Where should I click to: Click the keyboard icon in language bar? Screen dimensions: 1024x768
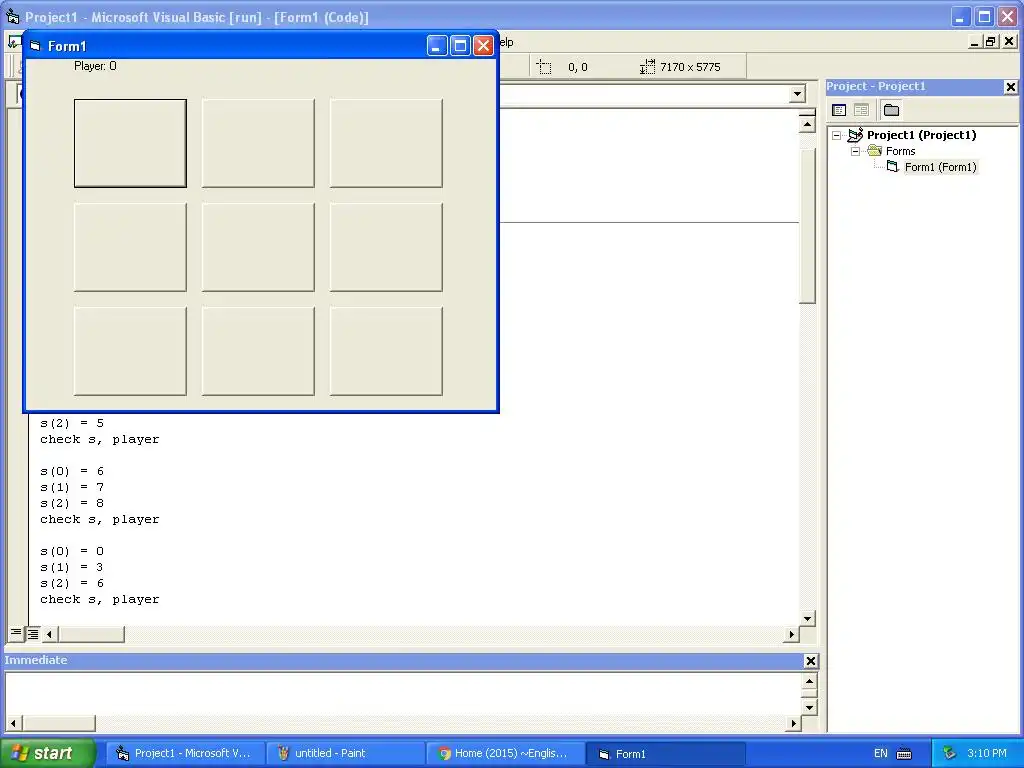(x=904, y=754)
